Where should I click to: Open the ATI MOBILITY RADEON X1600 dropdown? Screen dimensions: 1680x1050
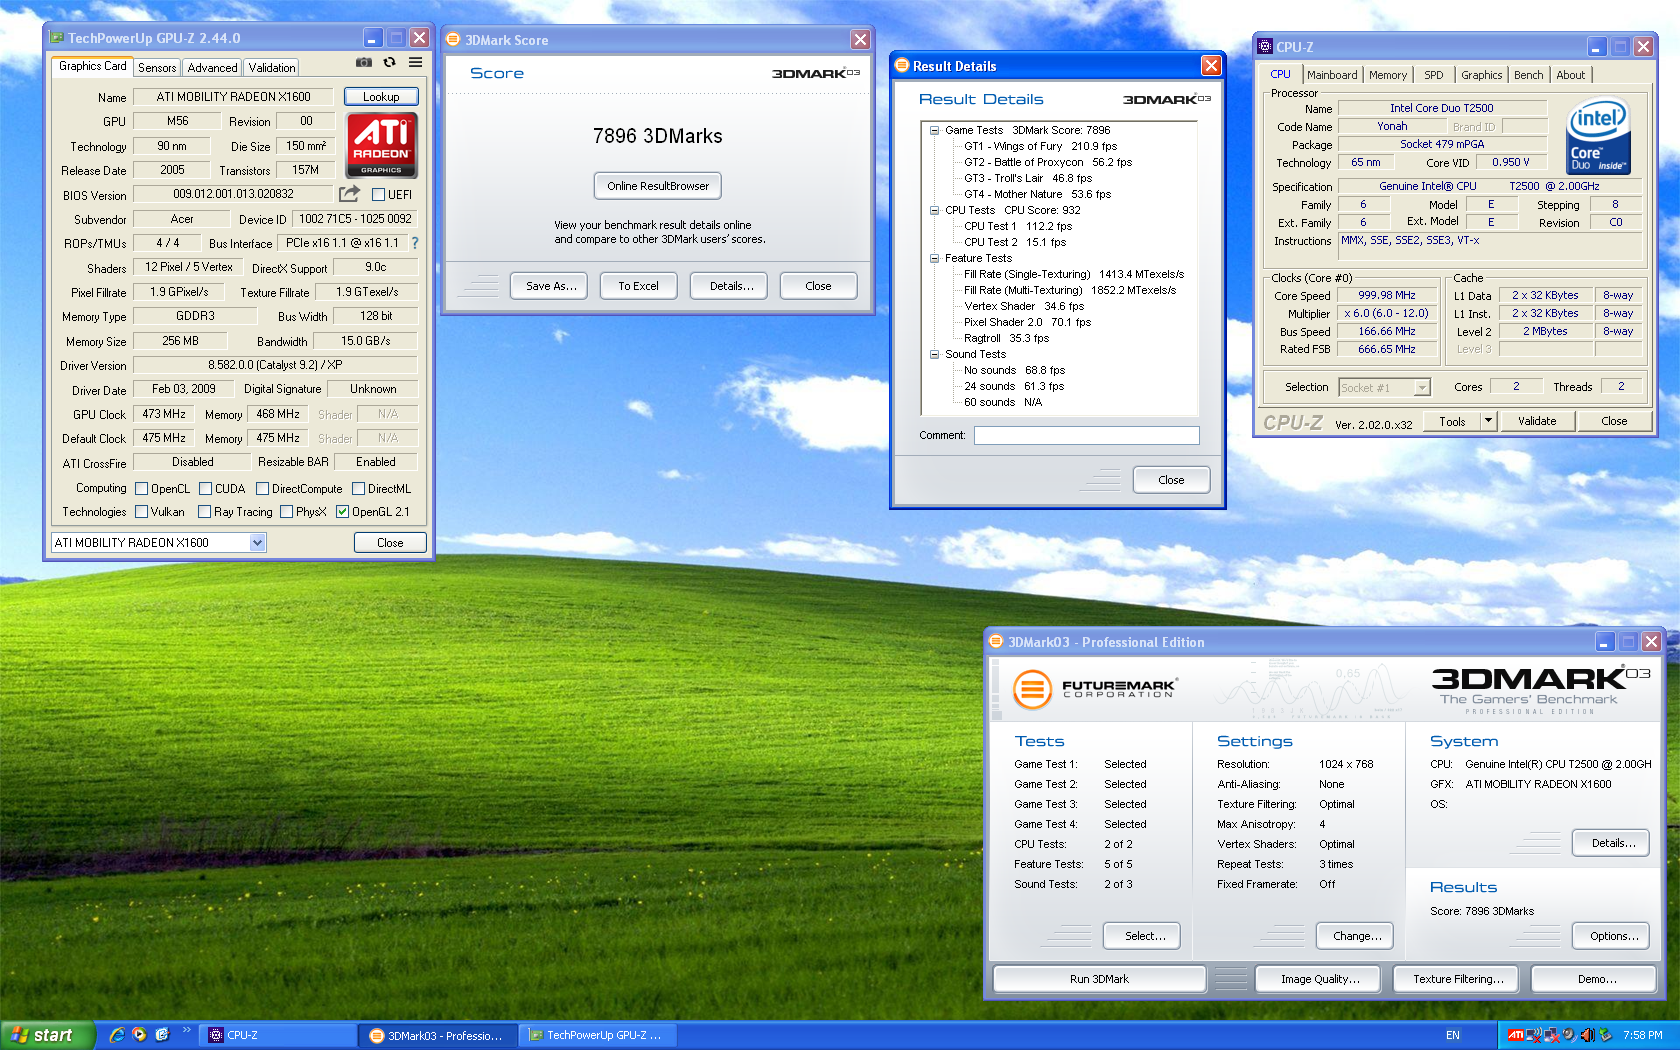[x=257, y=543]
